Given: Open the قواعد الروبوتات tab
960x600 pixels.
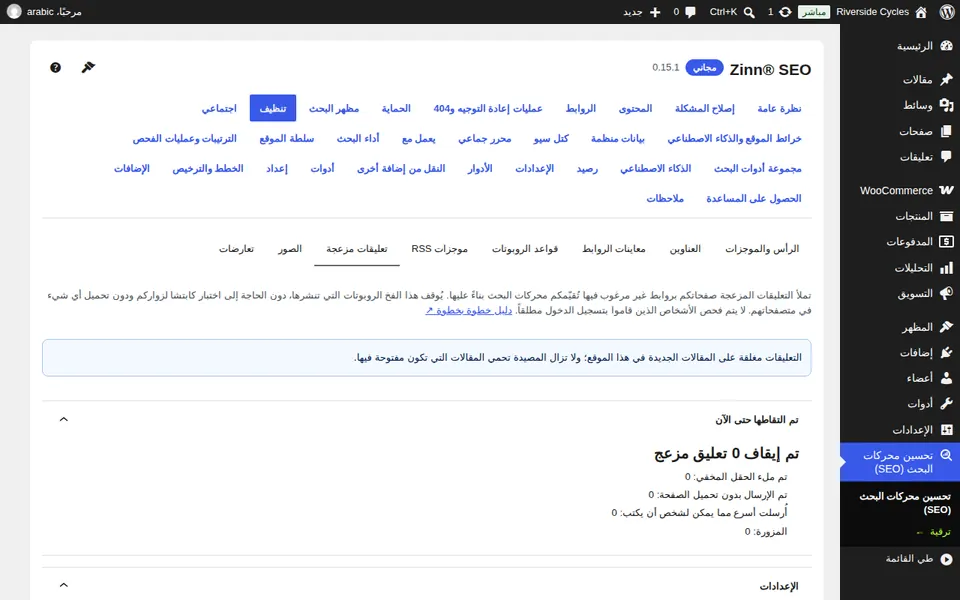Looking at the screenshot, I should pyautogui.click(x=525, y=249).
